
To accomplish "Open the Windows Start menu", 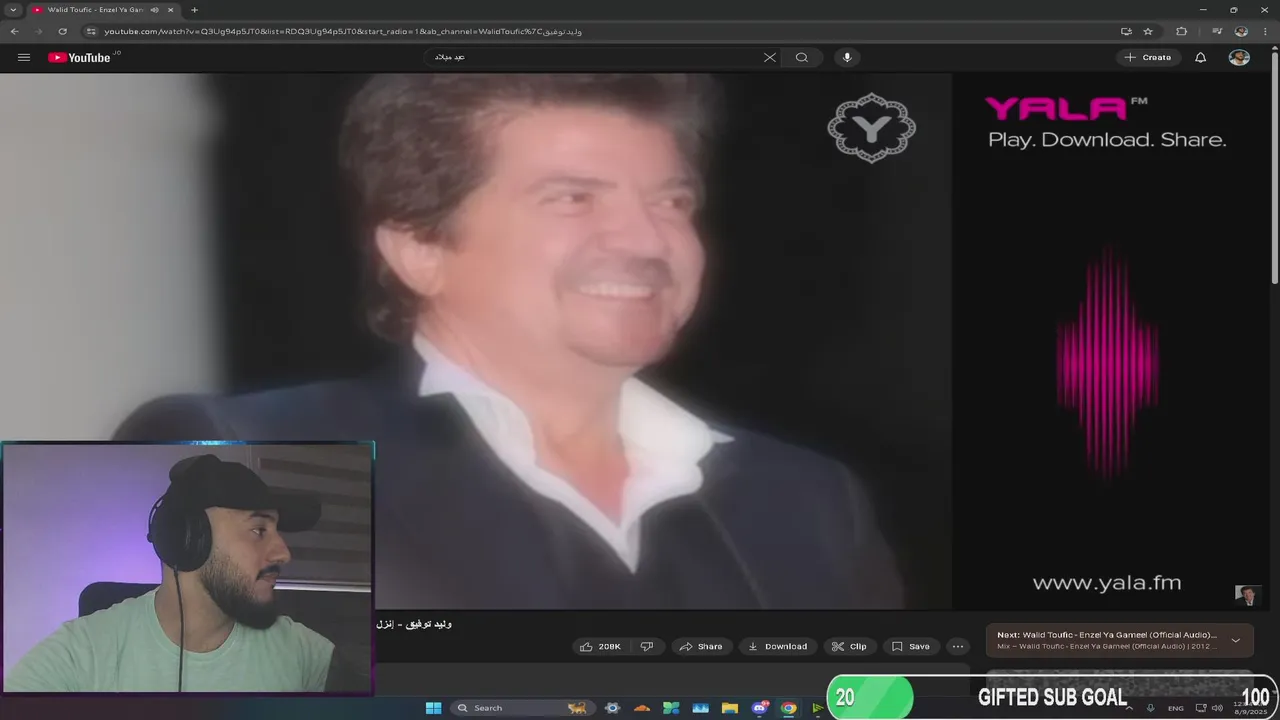I will [433, 708].
